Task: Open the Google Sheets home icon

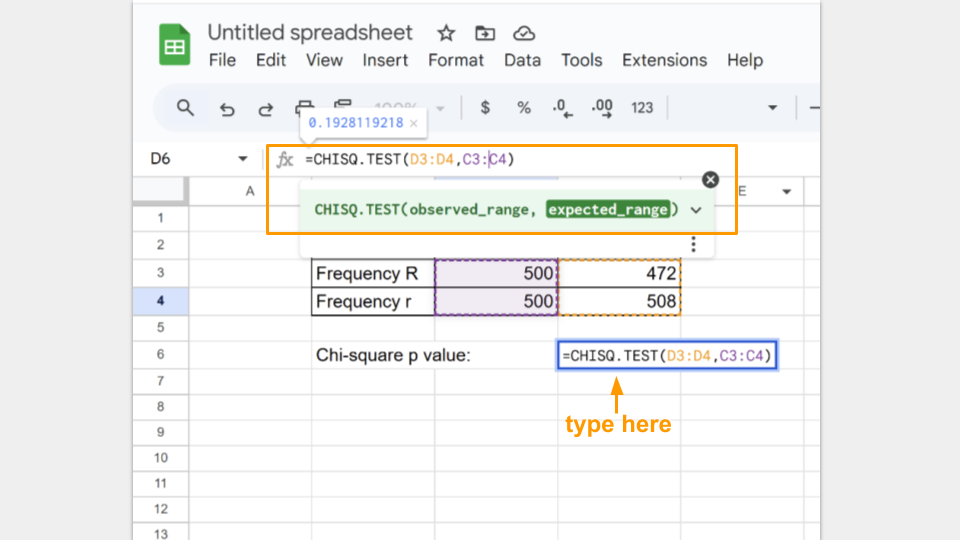Action: tap(174, 45)
